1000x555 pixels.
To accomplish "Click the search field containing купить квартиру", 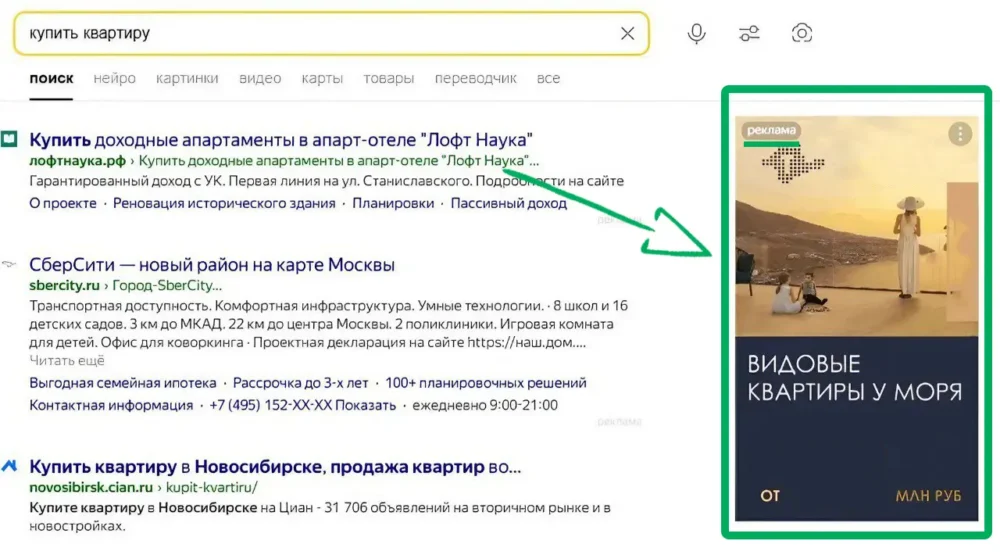I will point(331,33).
